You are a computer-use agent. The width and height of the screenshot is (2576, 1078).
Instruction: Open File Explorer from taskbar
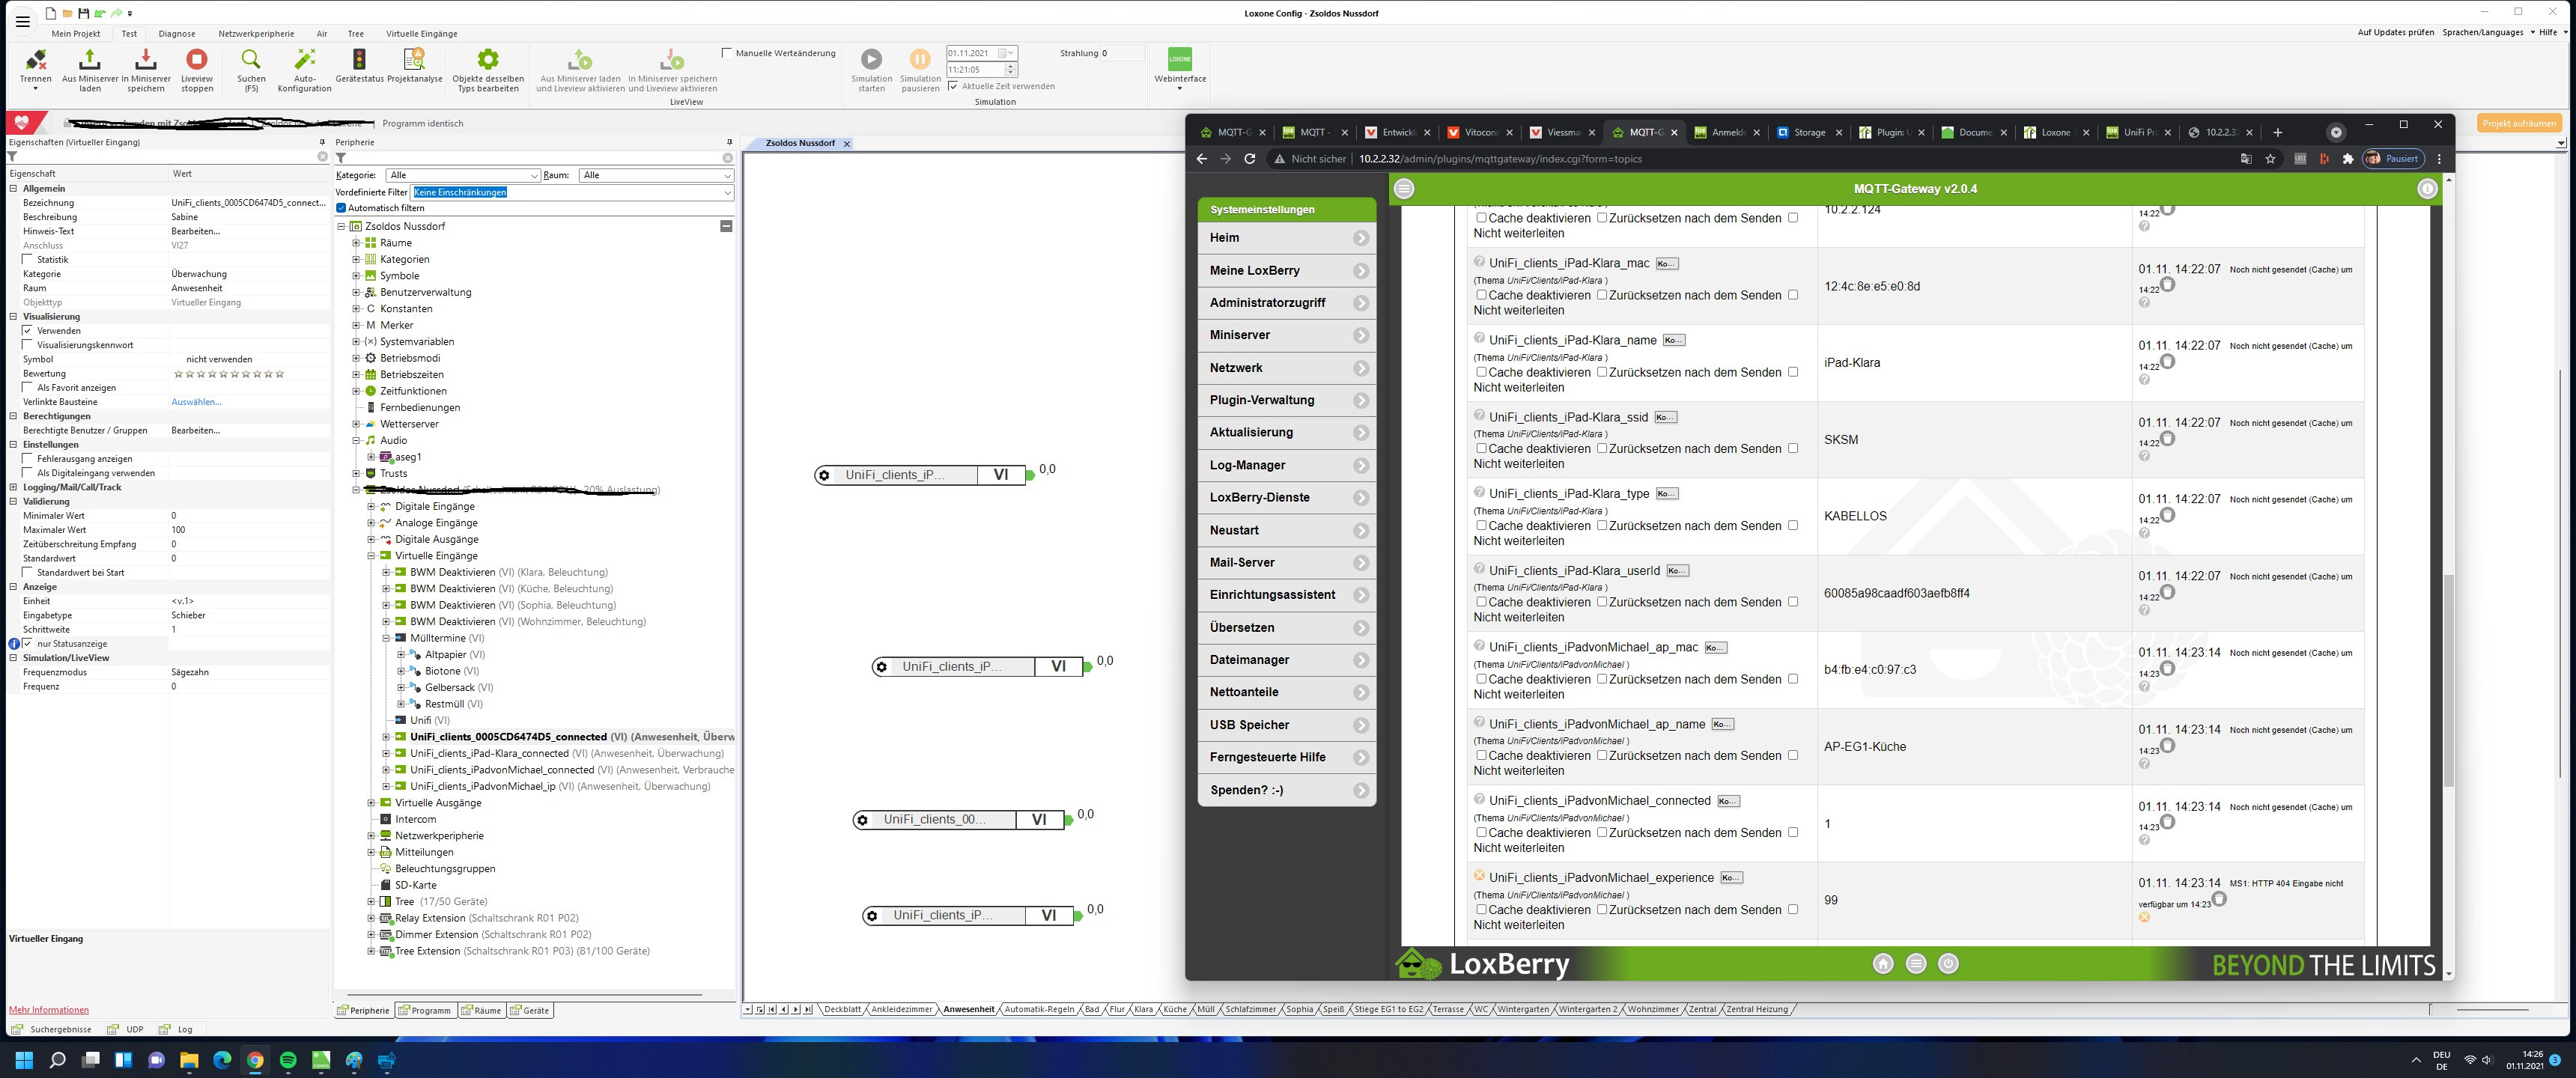(x=189, y=1060)
